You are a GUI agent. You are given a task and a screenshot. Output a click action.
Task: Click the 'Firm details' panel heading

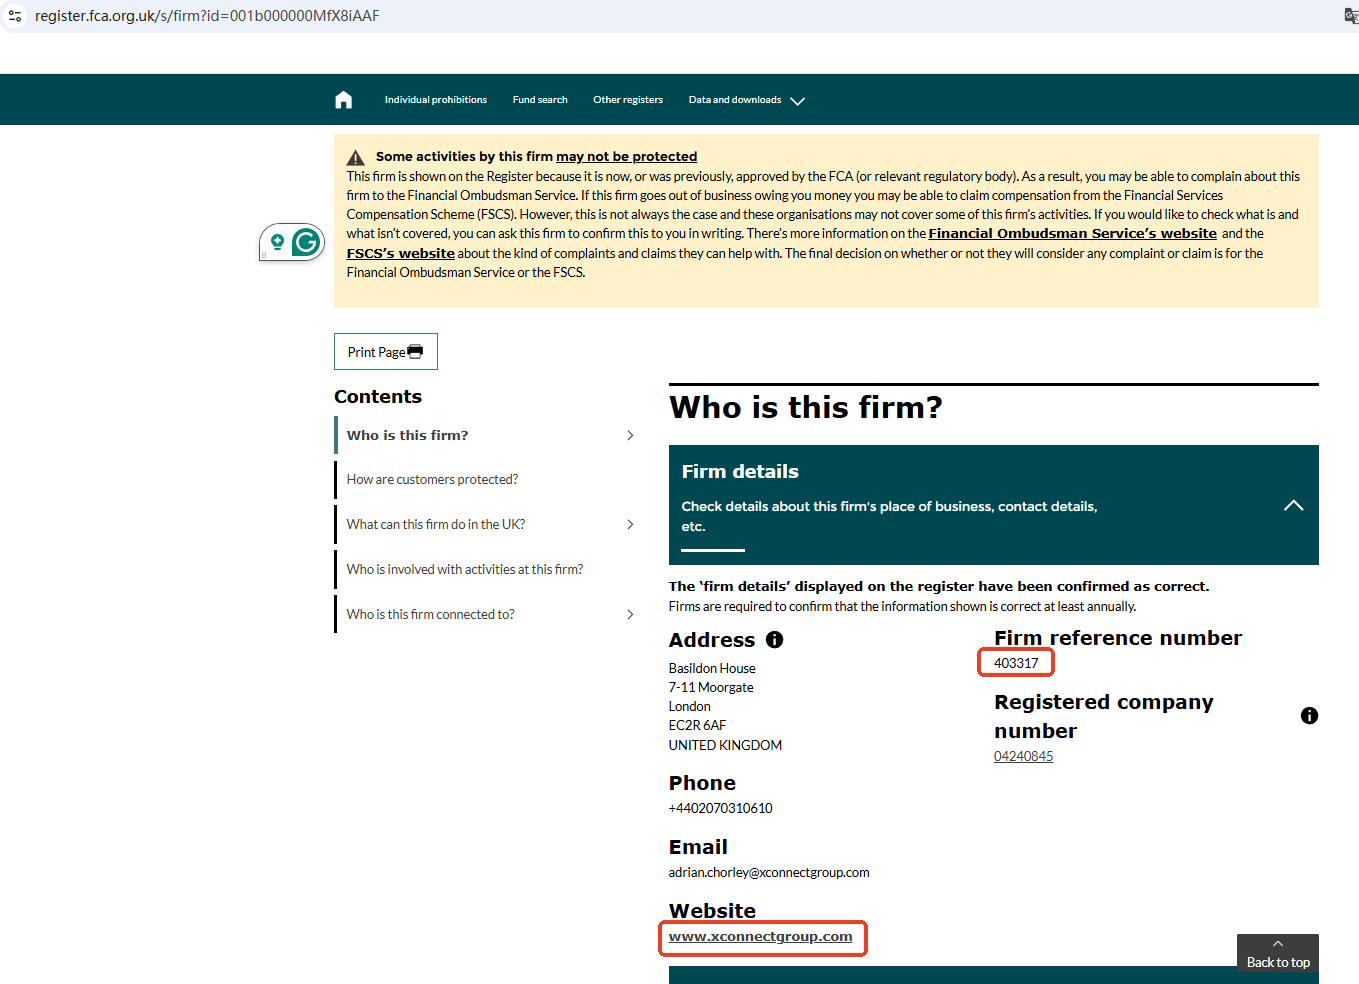[x=740, y=472]
